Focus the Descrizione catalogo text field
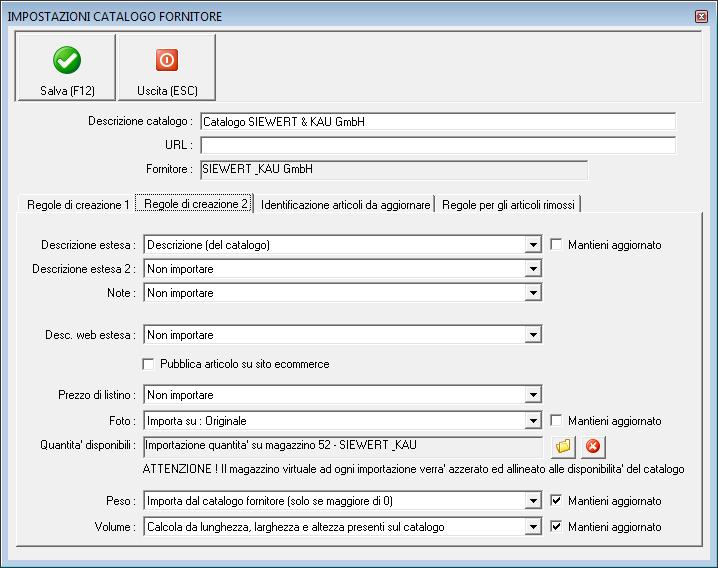 point(438,121)
